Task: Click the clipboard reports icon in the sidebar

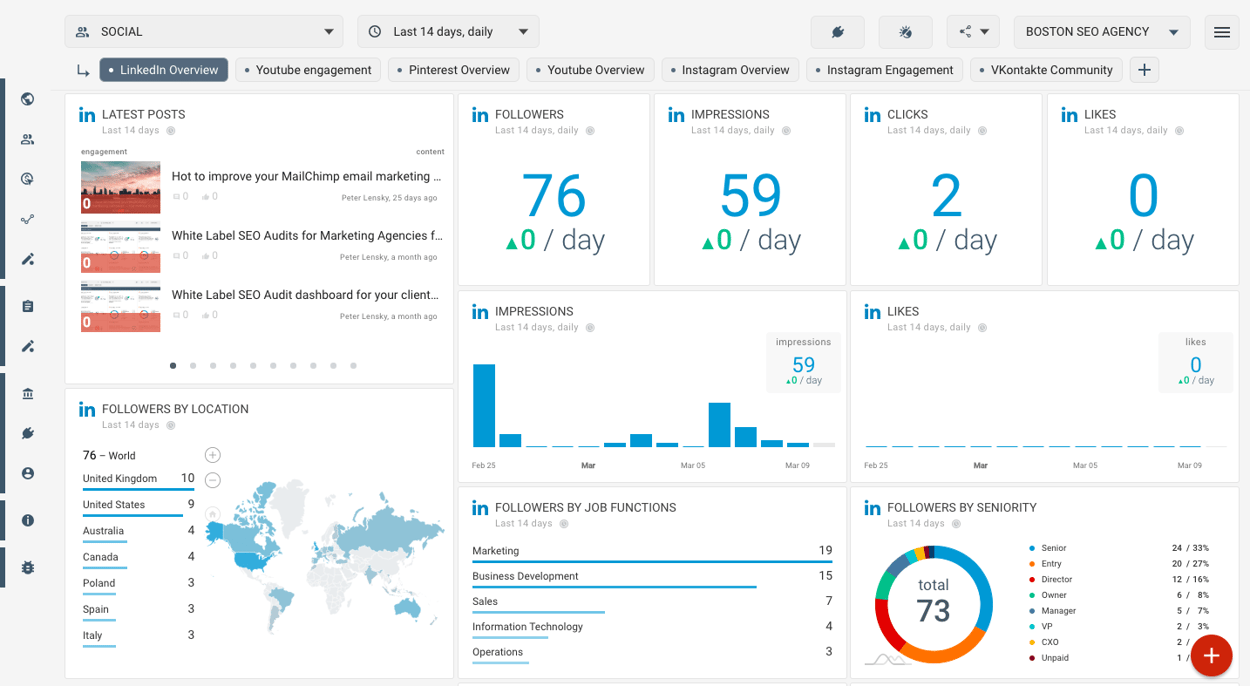Action: click(x=26, y=306)
